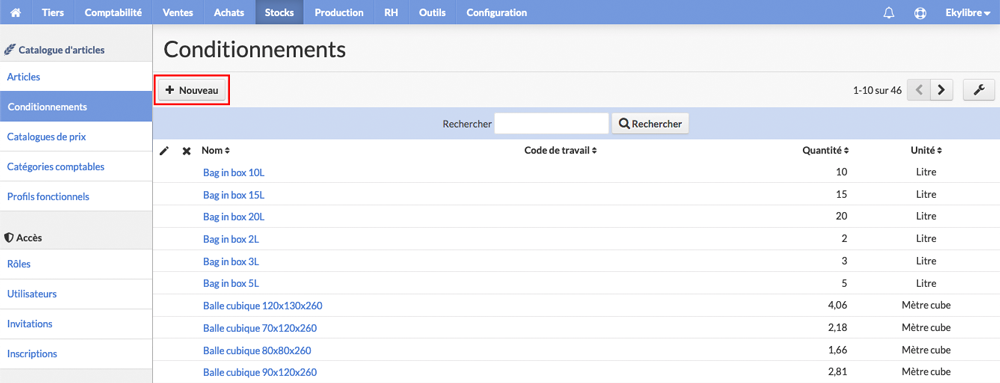Open Bag in box 5L
Viewport: 1000px width, 383px height.
(x=231, y=283)
